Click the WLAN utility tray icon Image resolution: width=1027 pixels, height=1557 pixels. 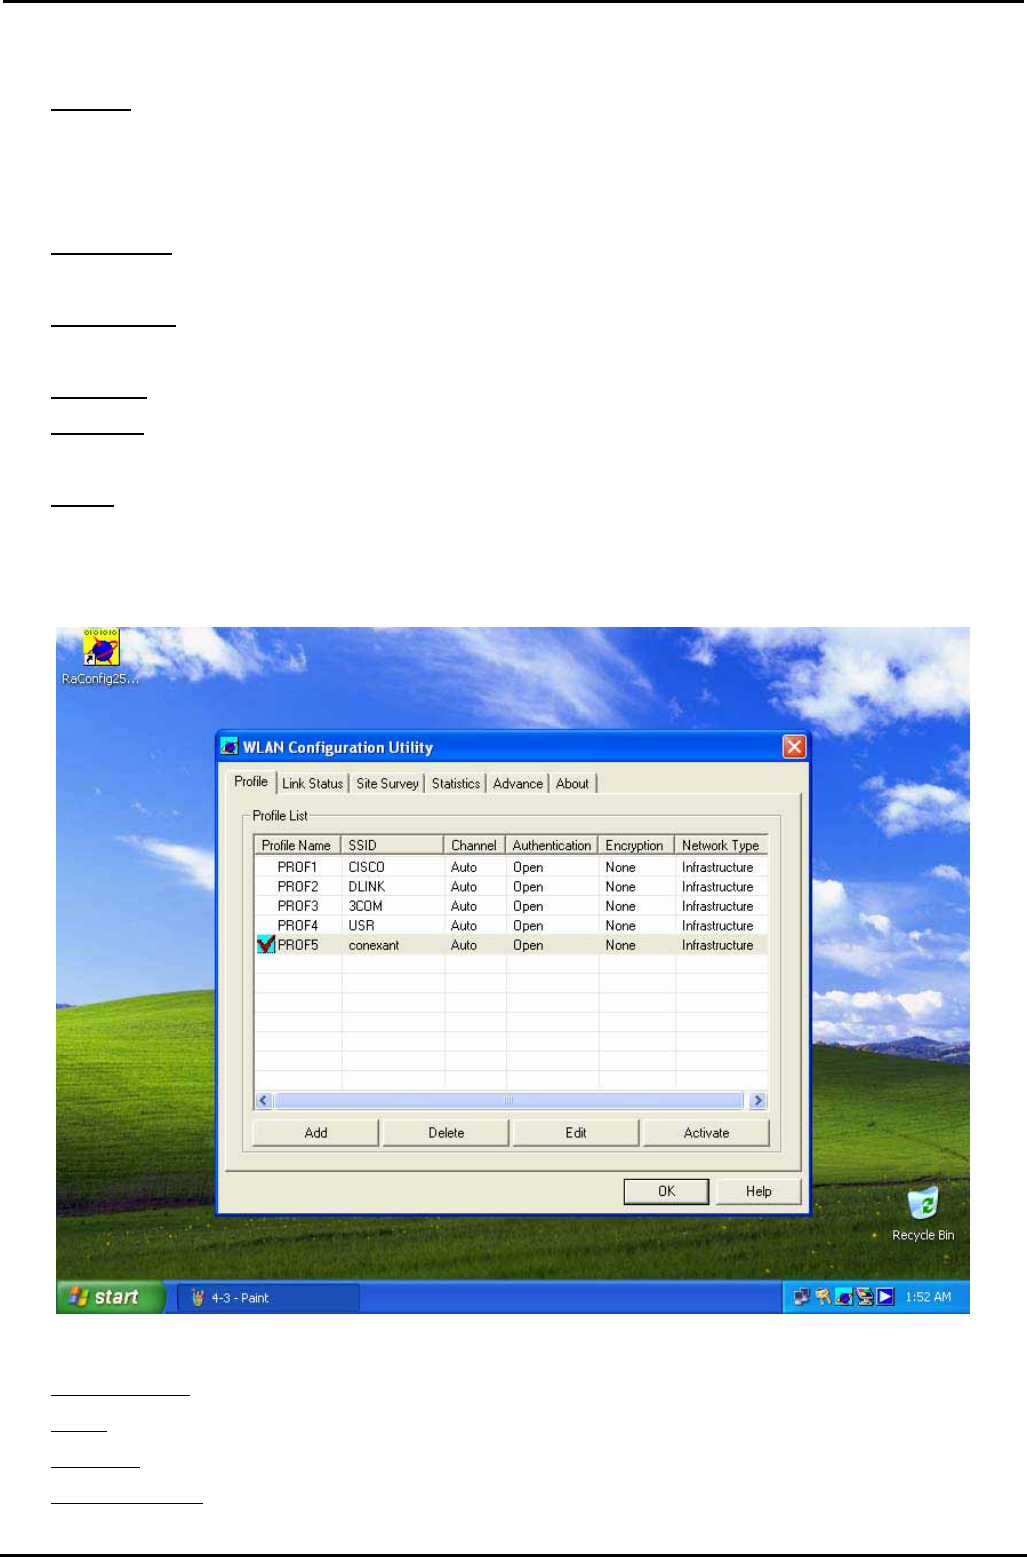click(843, 1297)
